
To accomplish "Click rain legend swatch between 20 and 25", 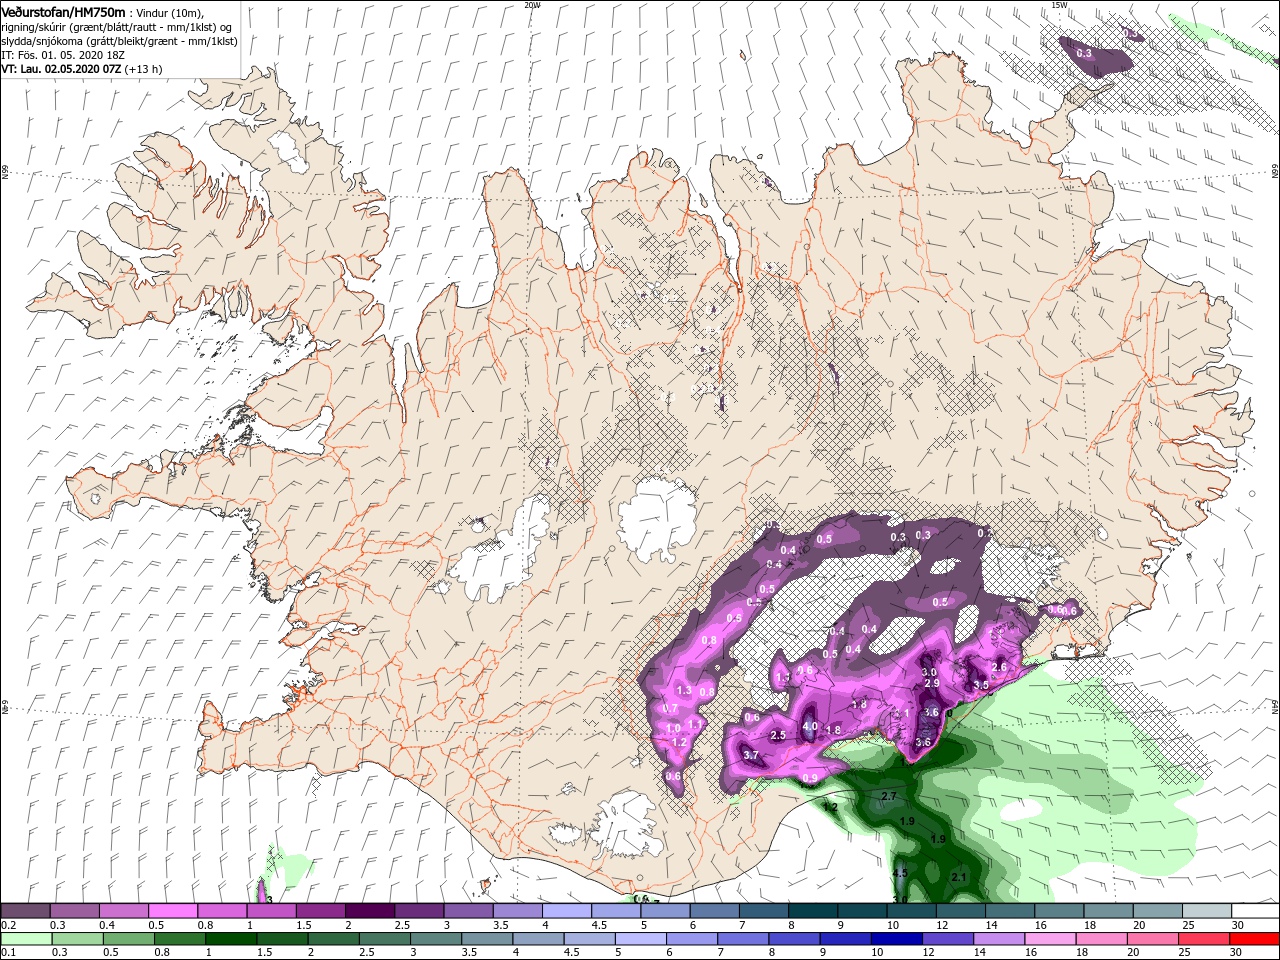I will tap(1153, 939).
